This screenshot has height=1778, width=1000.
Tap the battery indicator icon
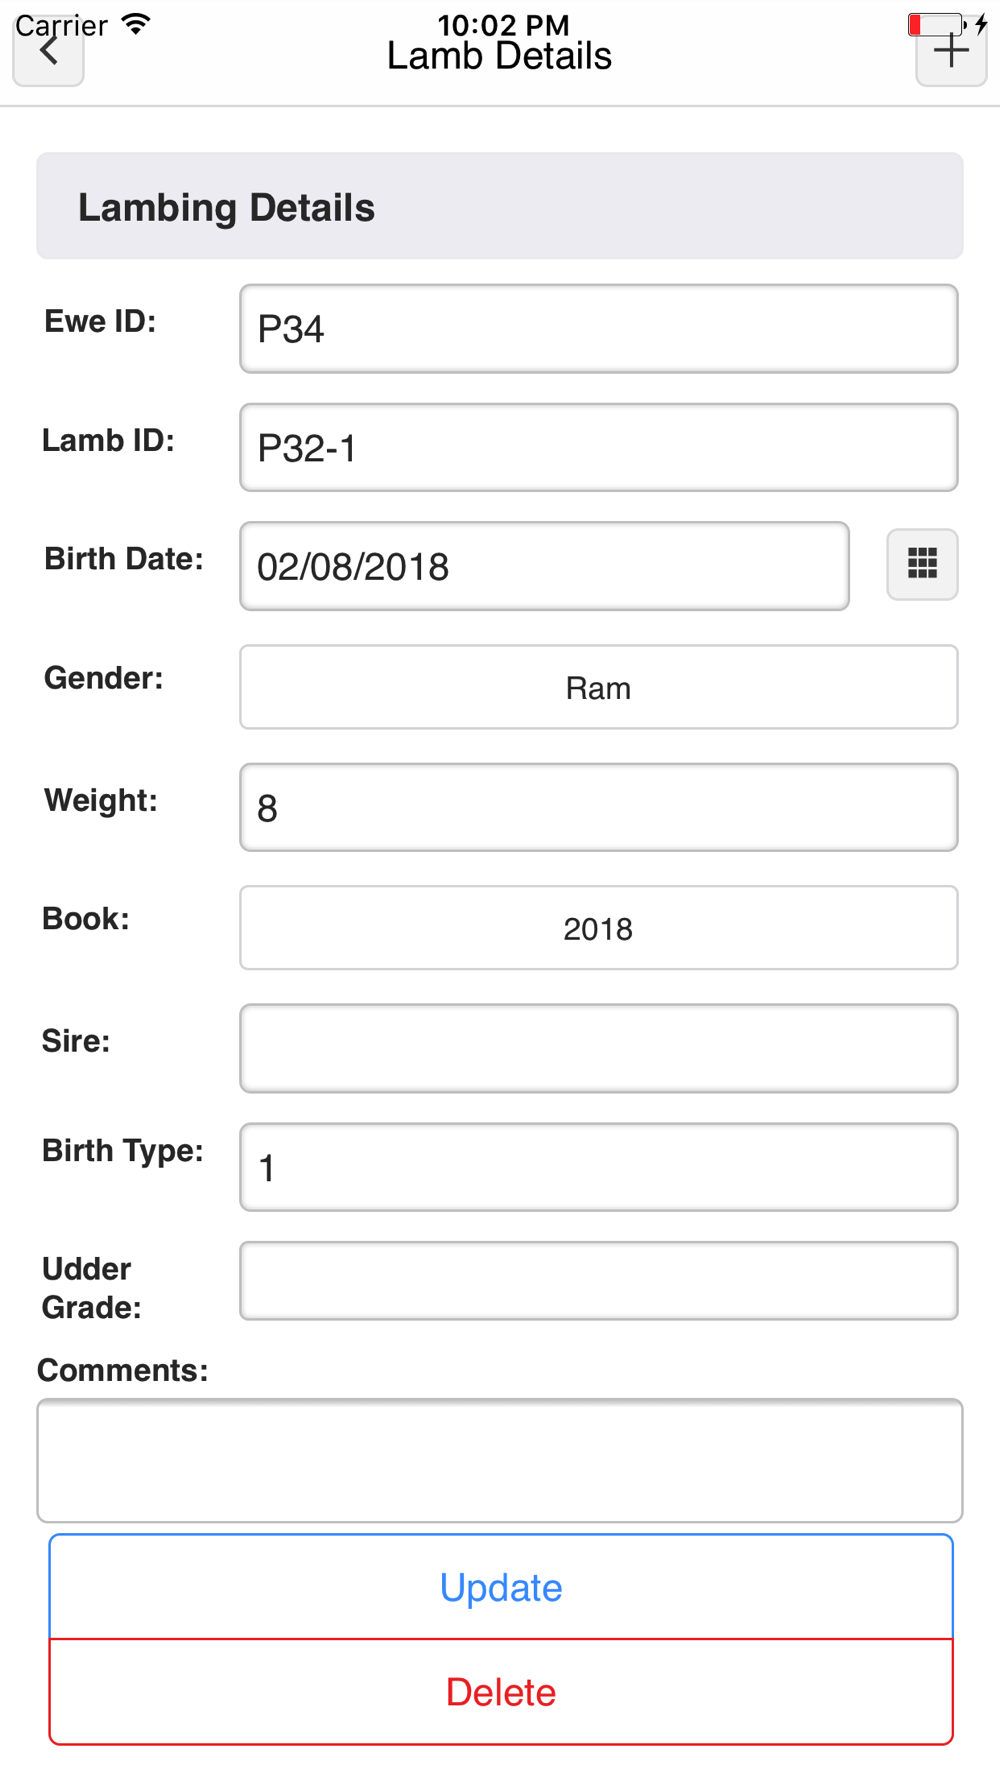click(x=936, y=24)
